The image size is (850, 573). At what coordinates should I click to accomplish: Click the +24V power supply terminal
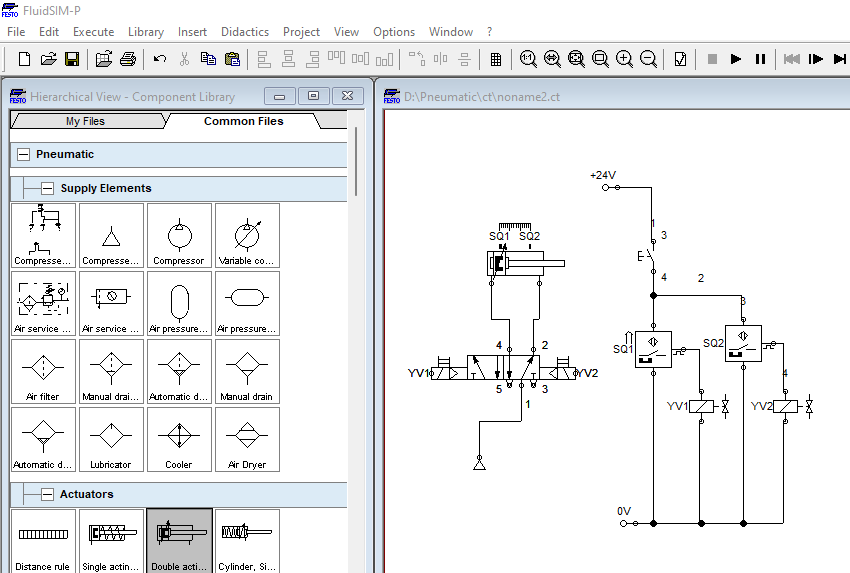pyautogui.click(x=606, y=188)
